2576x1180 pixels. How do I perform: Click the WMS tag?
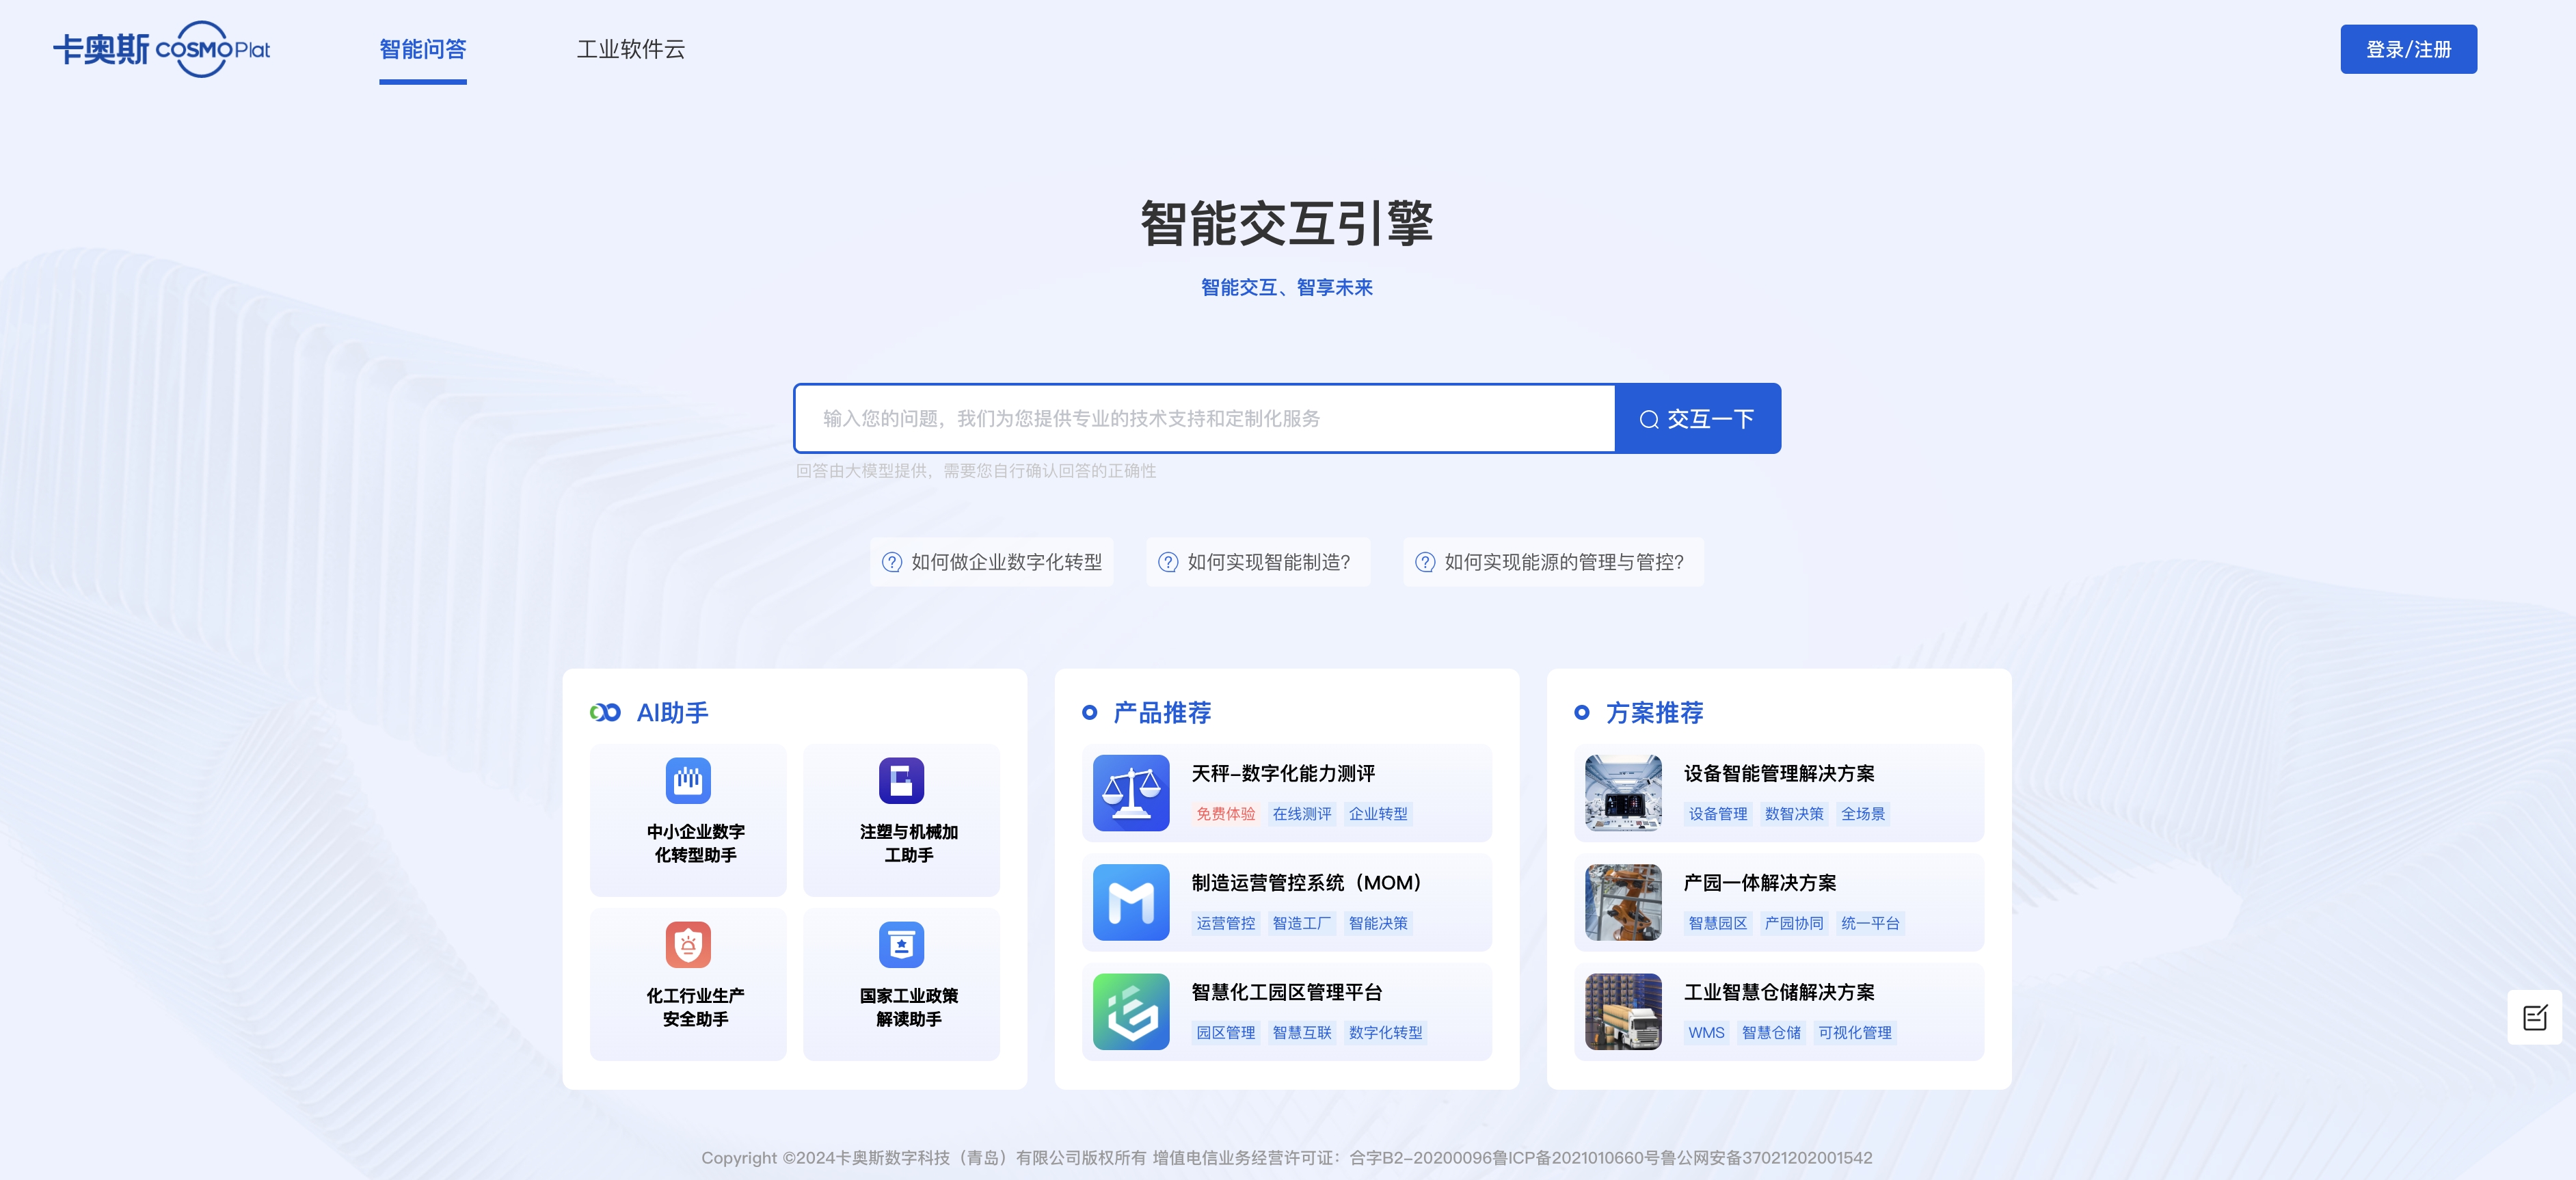point(1706,1032)
